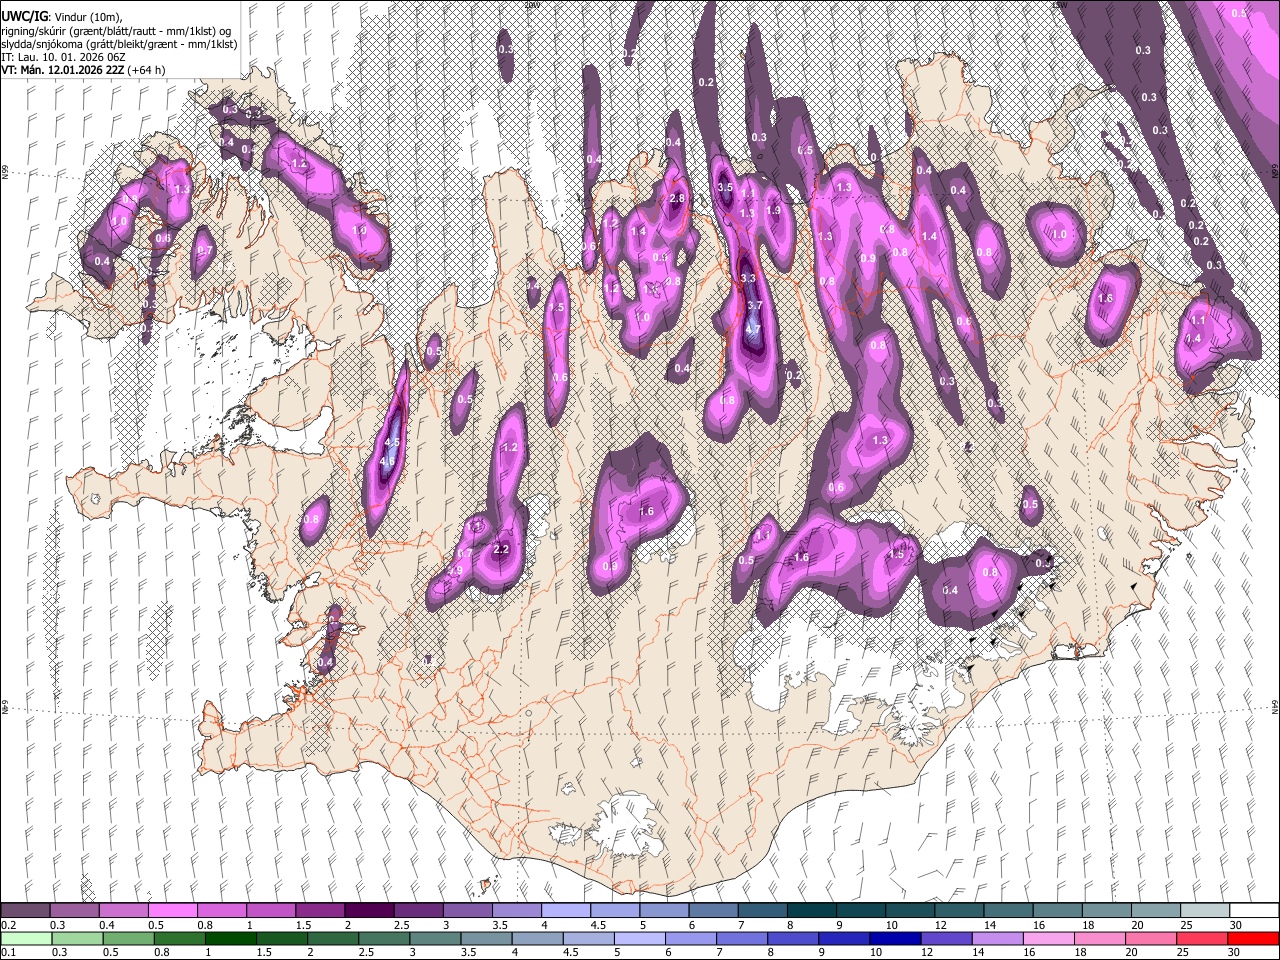Click the 'slydda/snjókoma' legend description line
The image size is (1280, 960).
pyautogui.click(x=119, y=44)
